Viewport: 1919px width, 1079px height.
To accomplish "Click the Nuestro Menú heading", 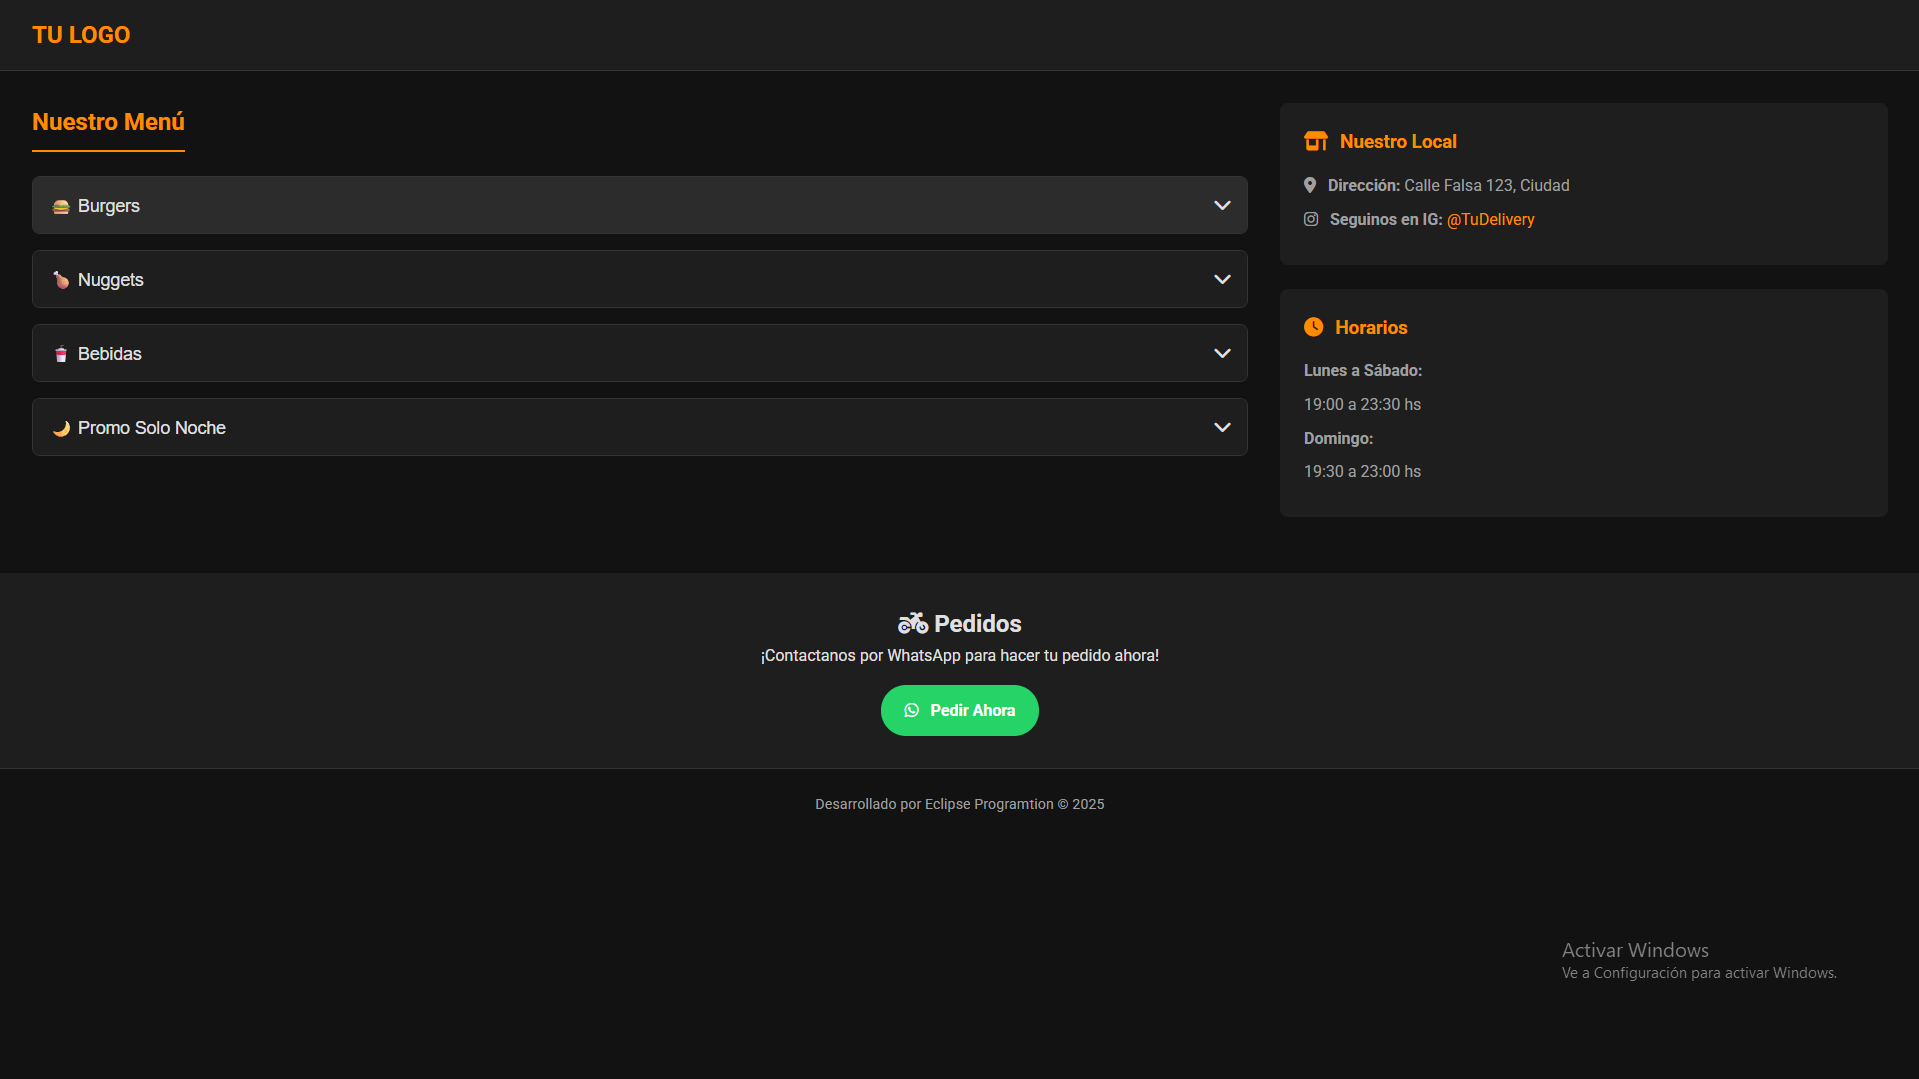I will tap(108, 122).
